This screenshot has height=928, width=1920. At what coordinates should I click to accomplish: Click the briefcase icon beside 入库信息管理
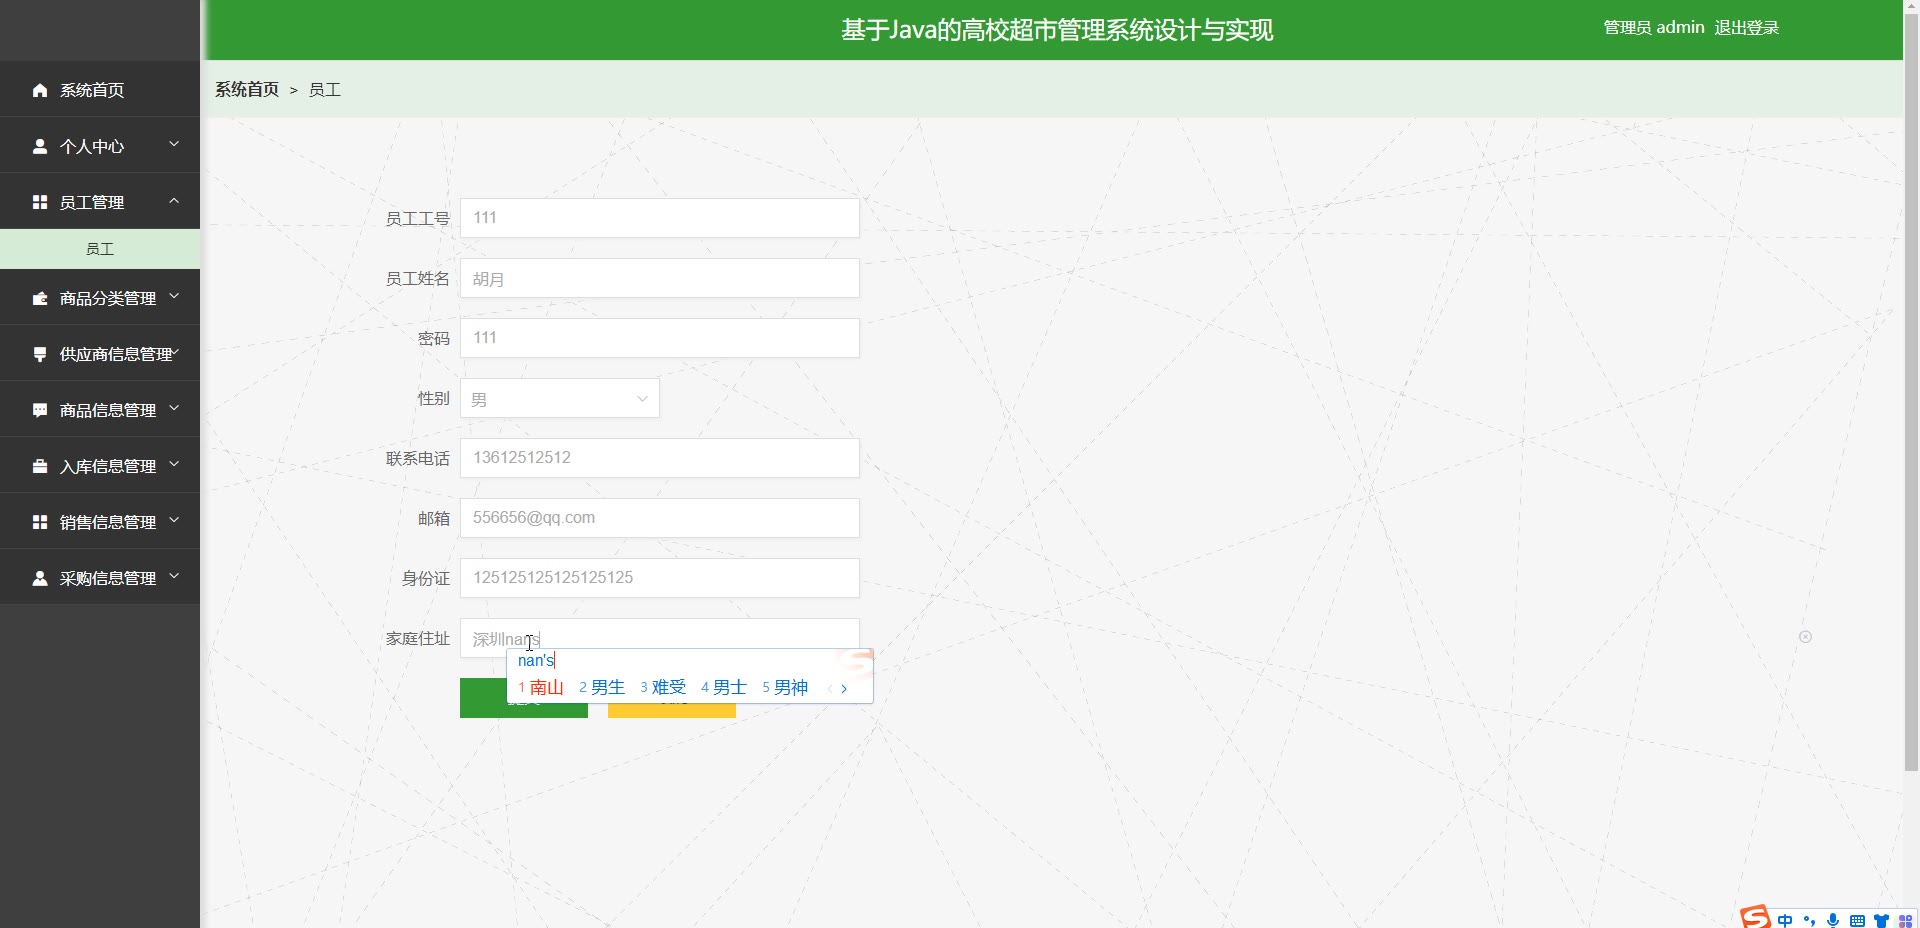point(40,466)
